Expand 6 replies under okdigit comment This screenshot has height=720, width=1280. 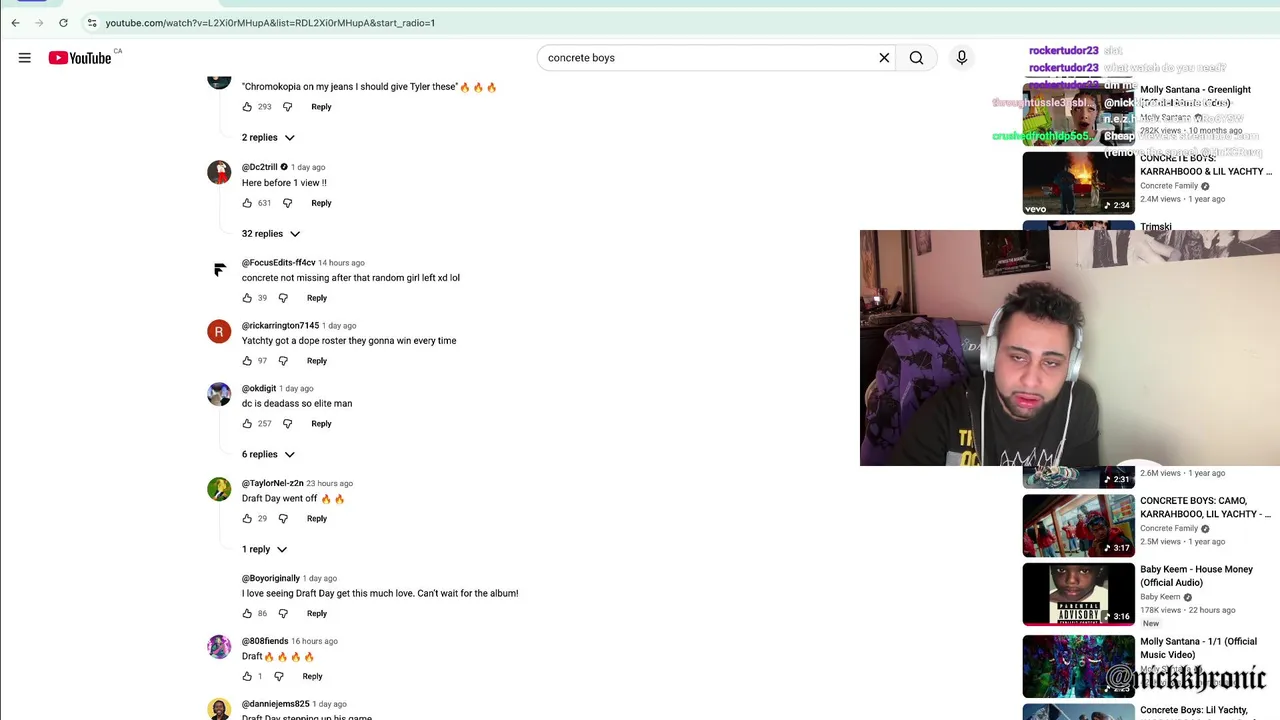pos(268,455)
